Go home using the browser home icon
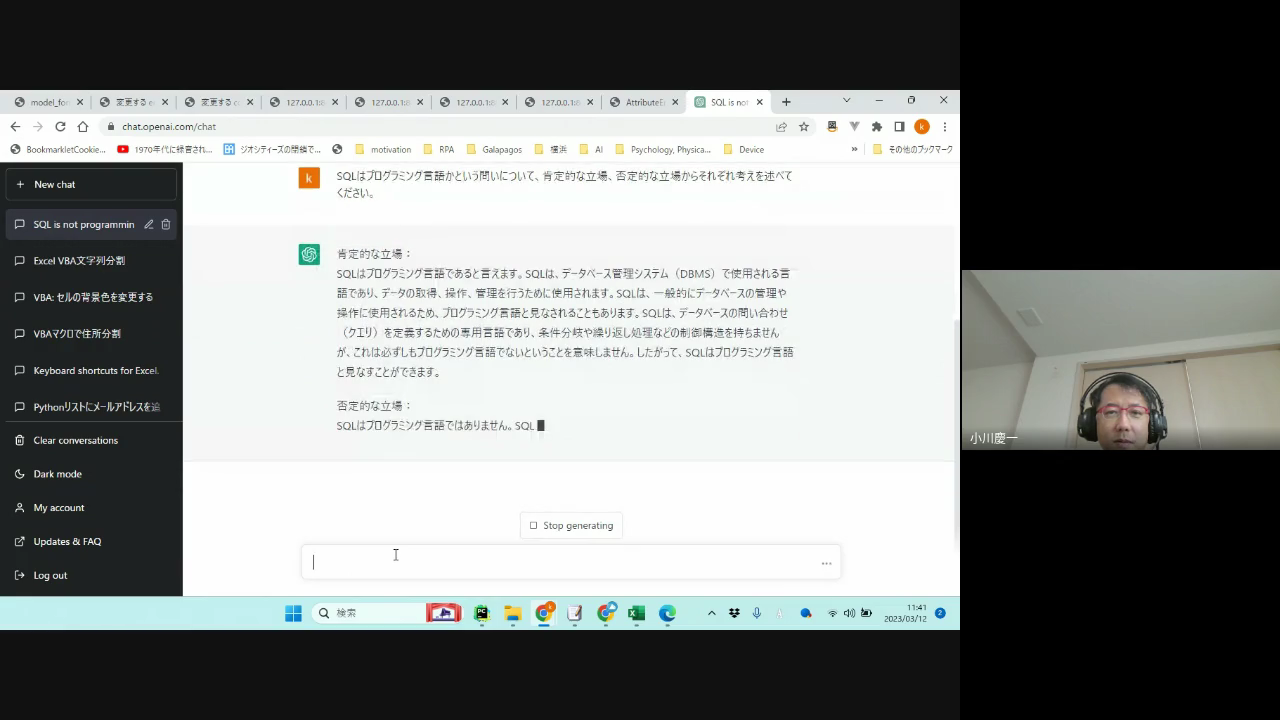Viewport: 1280px width, 720px height. coord(83,127)
